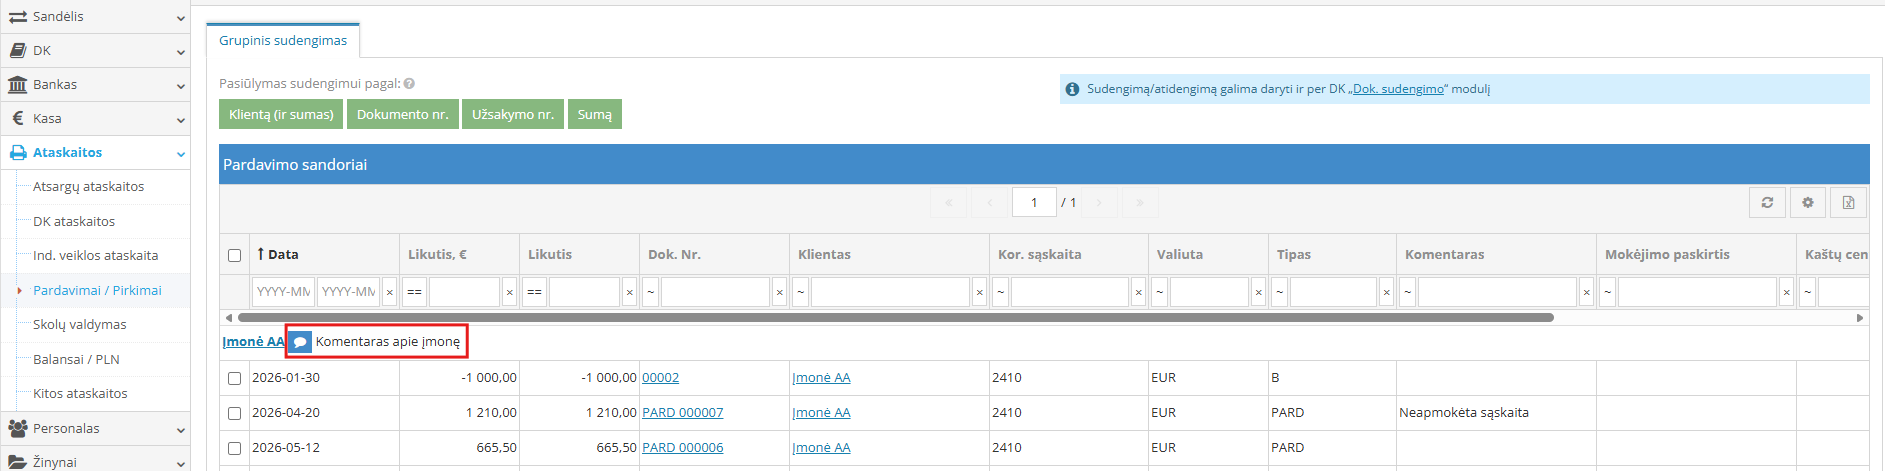Select checkbox for 2026-04-20 row
The height and width of the screenshot is (471, 1885).
click(x=234, y=413)
